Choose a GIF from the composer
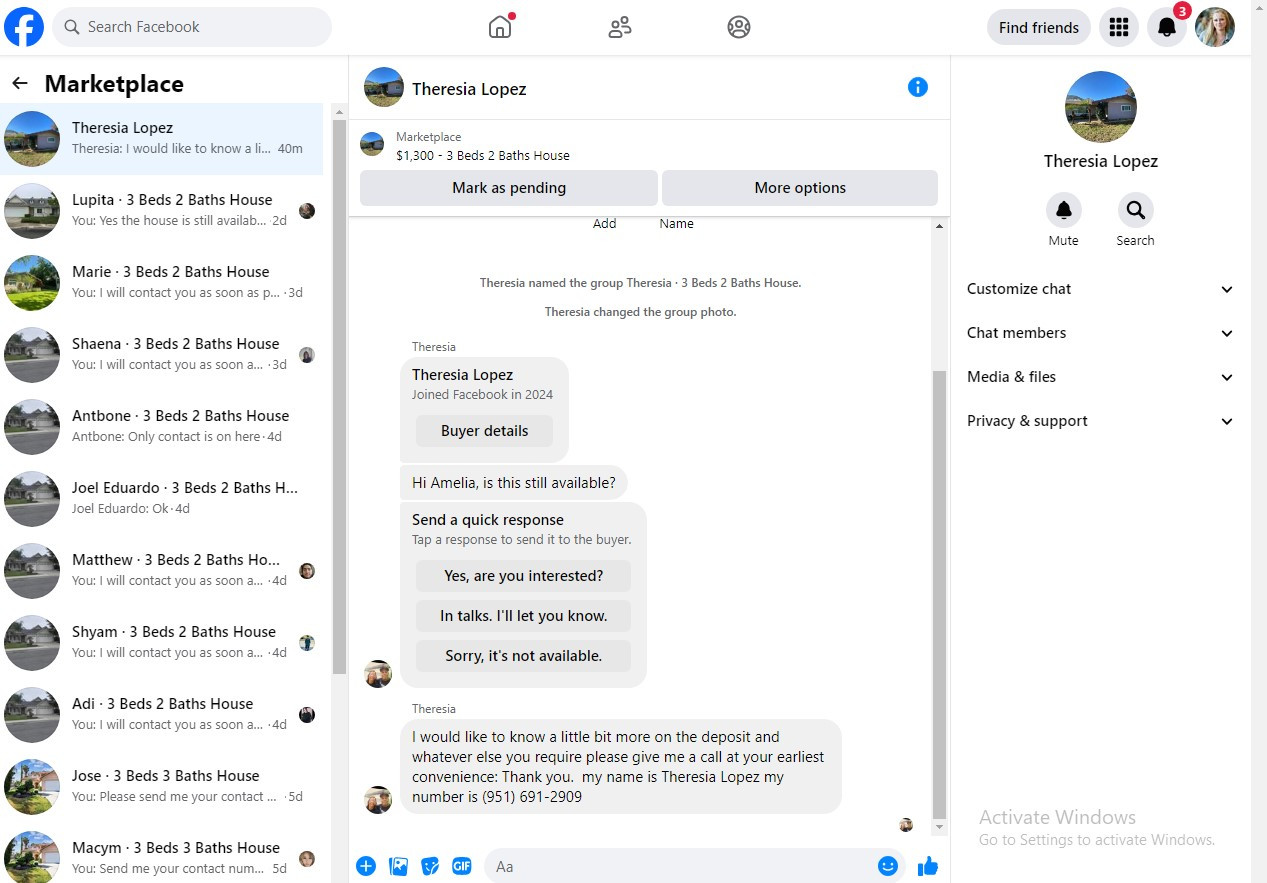Screen dimensions: 1267x883 tap(461, 866)
